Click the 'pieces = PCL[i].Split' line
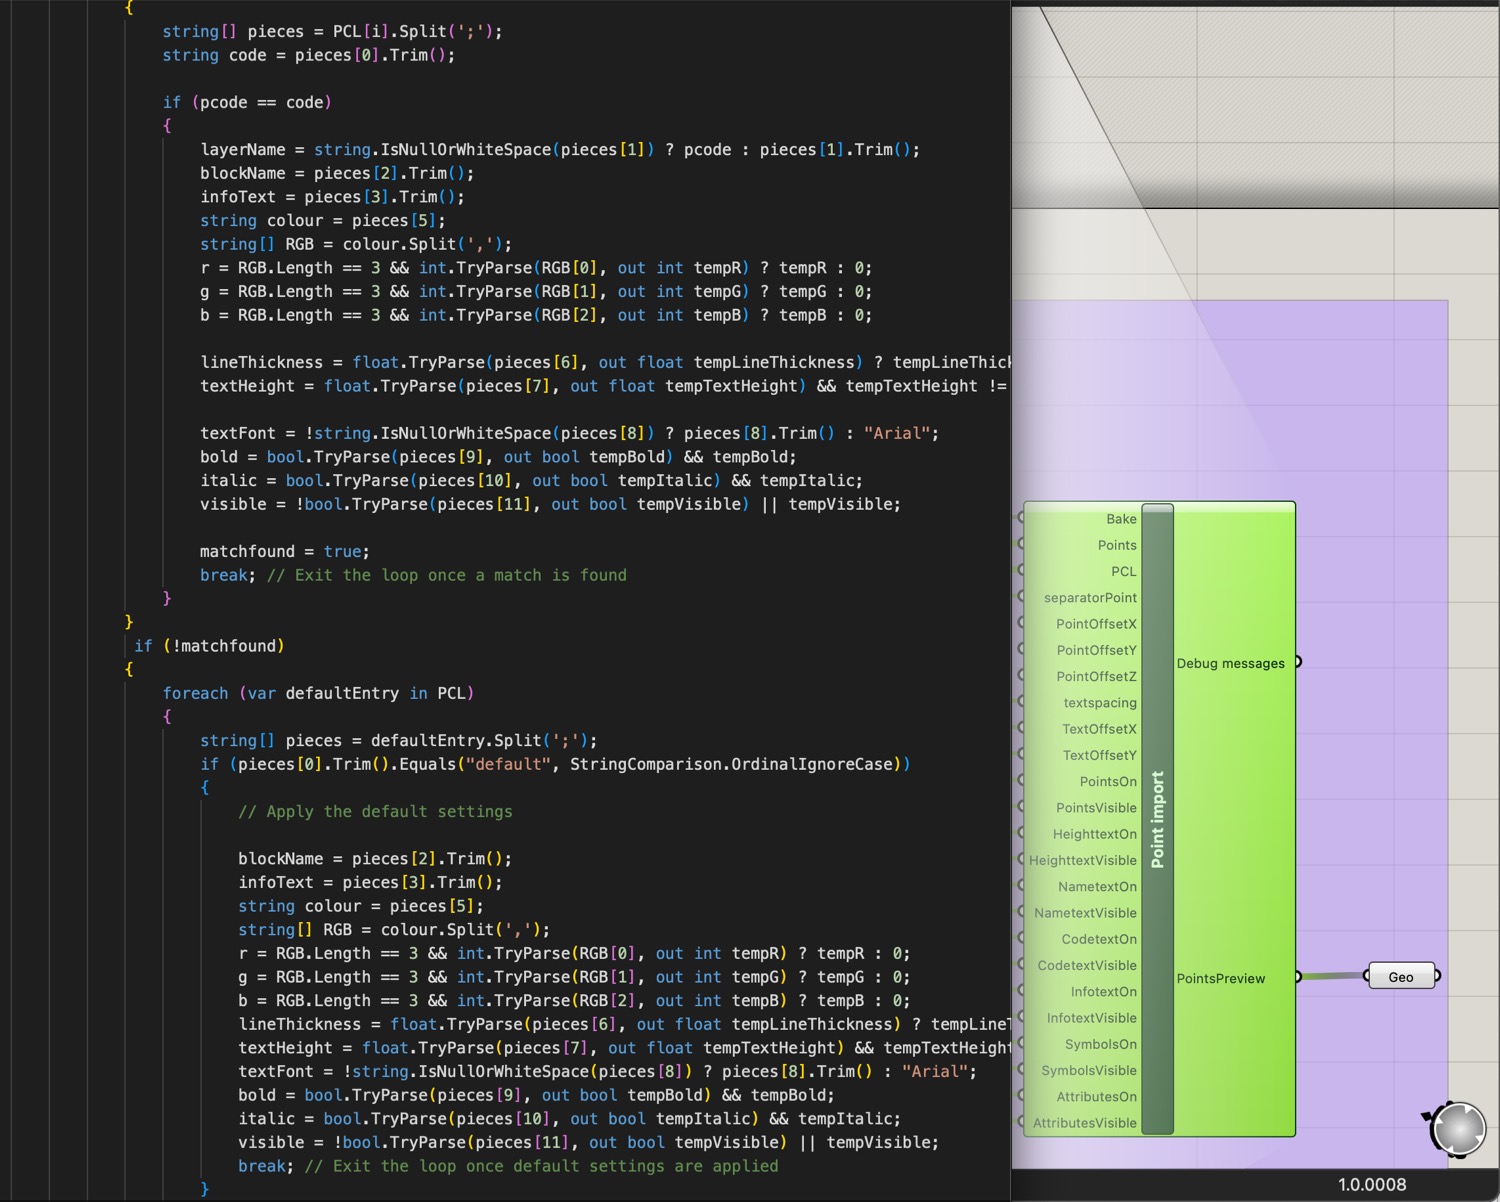The height and width of the screenshot is (1202, 1500). pos(332,31)
